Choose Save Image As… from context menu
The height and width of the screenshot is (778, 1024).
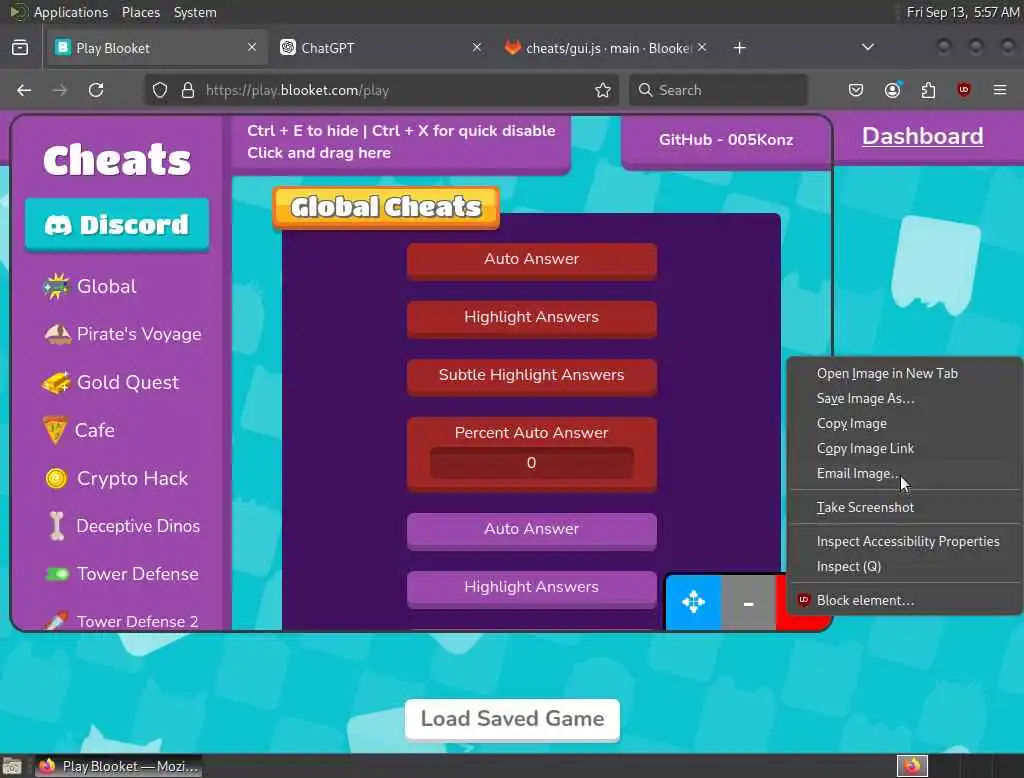pos(904,398)
